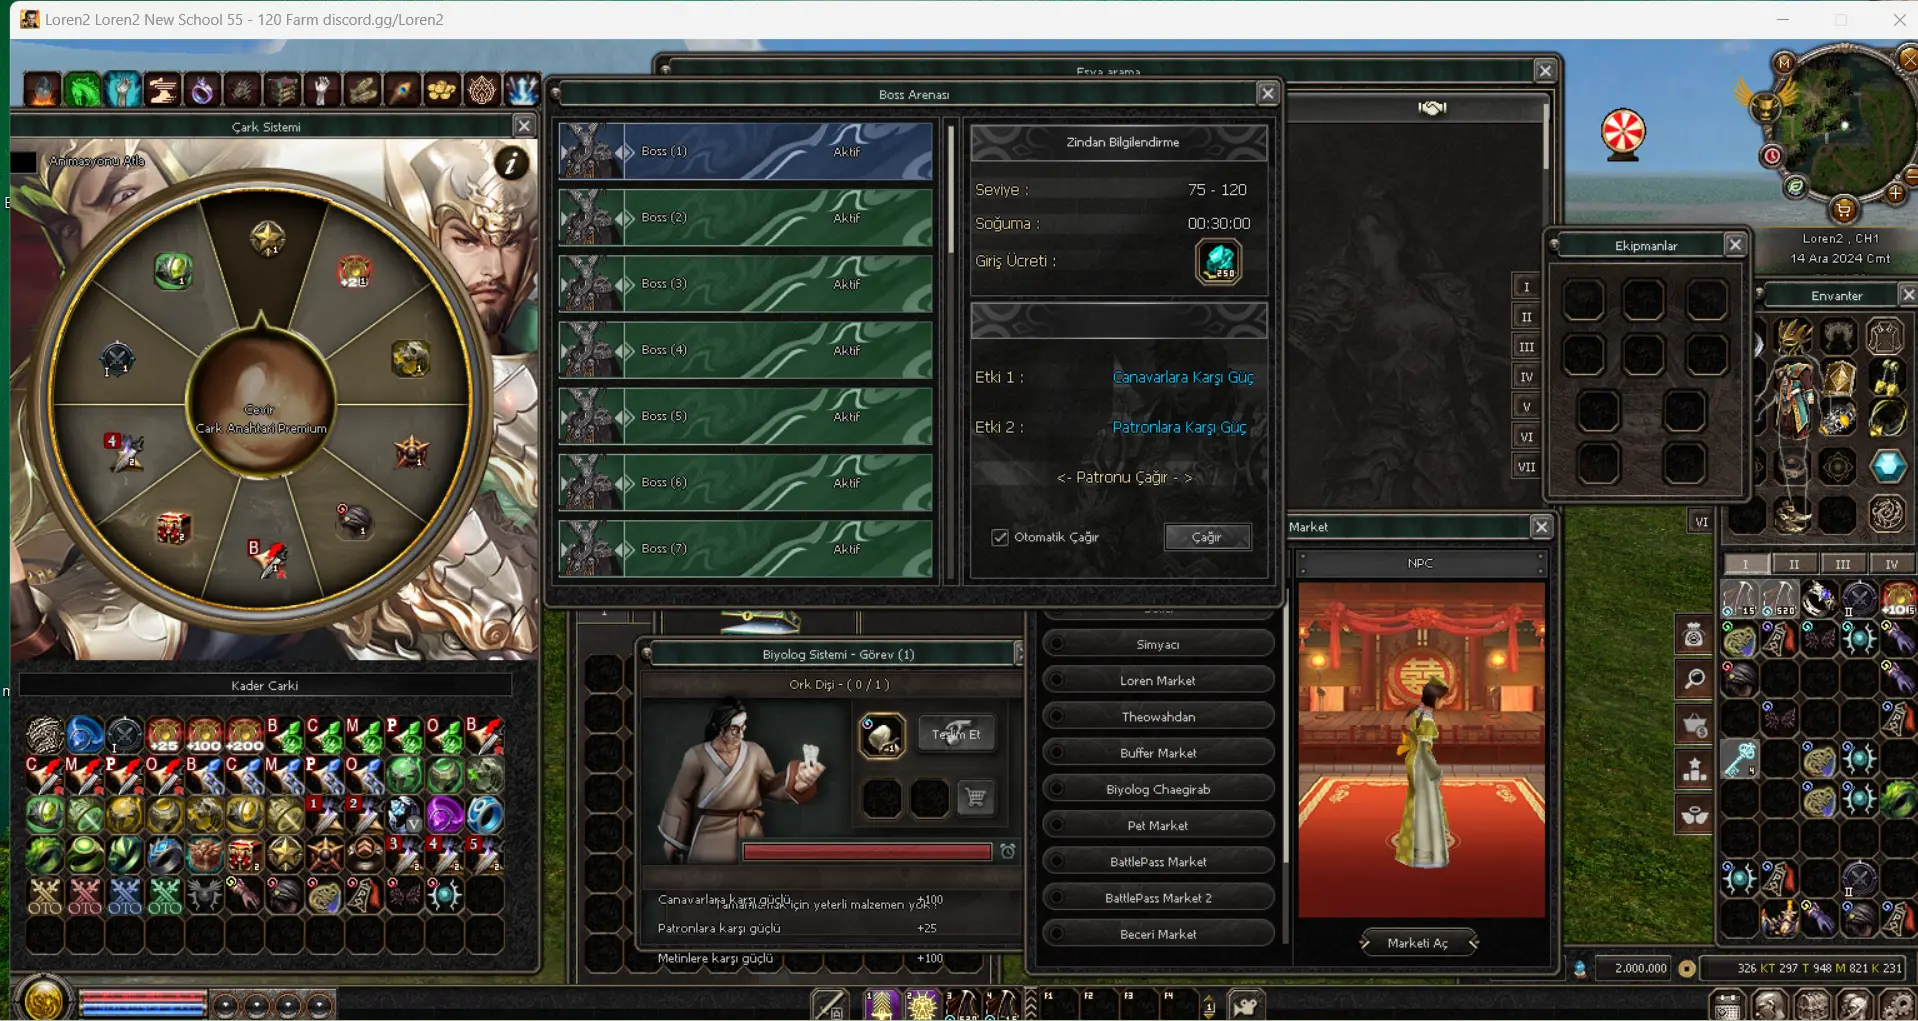Click the magnifier search icon beside inventory
Screen dimensions: 1918x1021
[x=1694, y=680]
